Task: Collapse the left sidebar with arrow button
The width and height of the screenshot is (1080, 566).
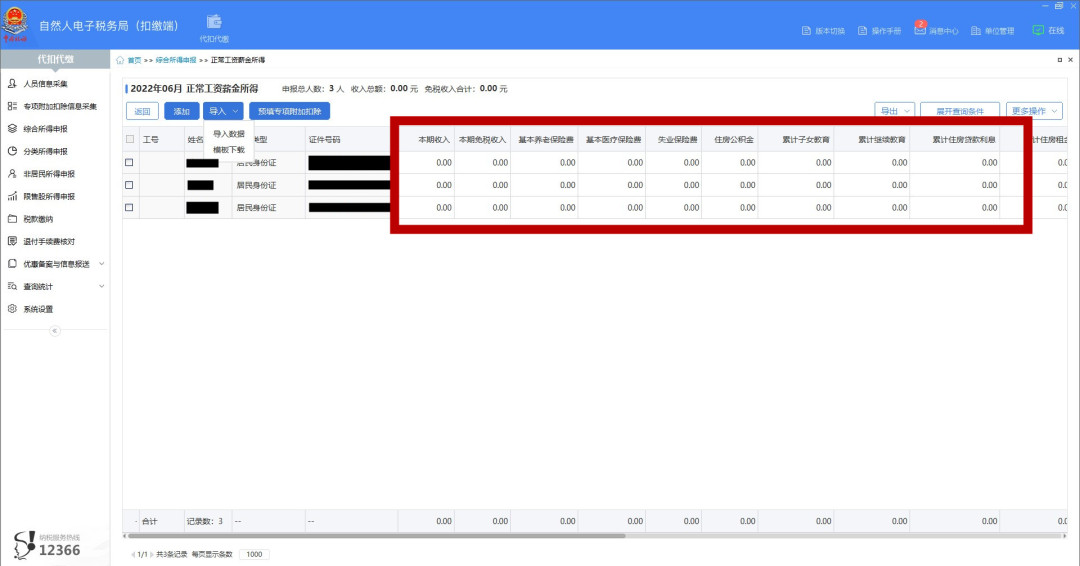Action: [55, 330]
